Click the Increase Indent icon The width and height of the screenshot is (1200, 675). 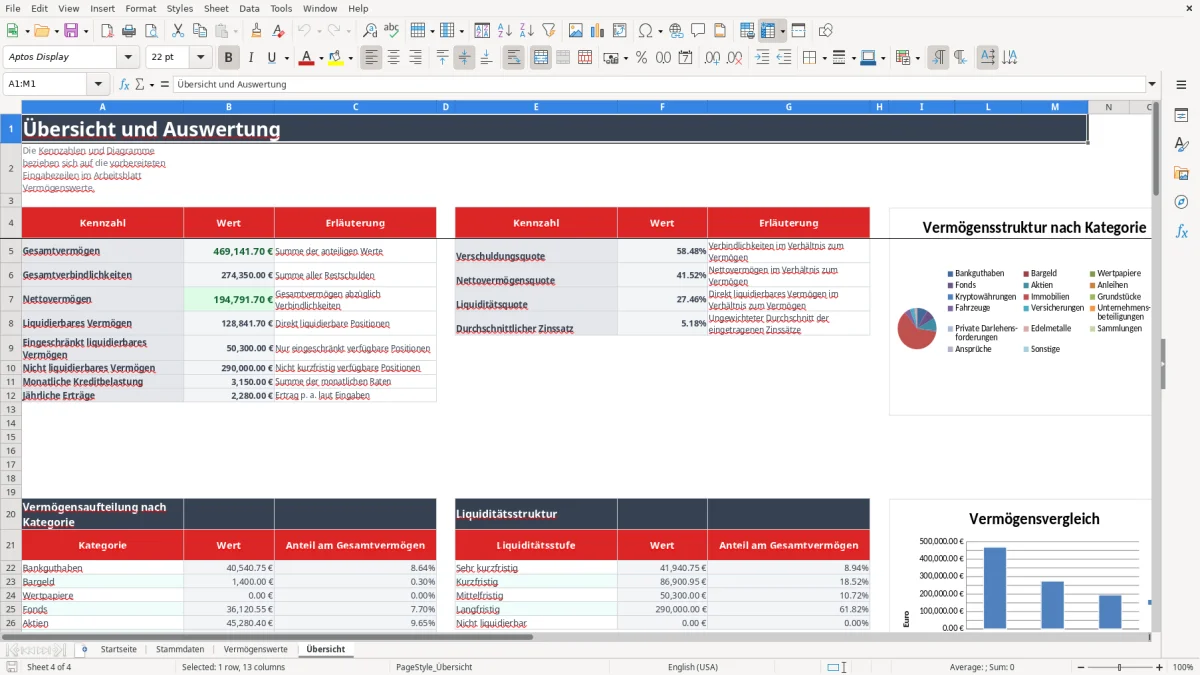pyautogui.click(x=762, y=58)
